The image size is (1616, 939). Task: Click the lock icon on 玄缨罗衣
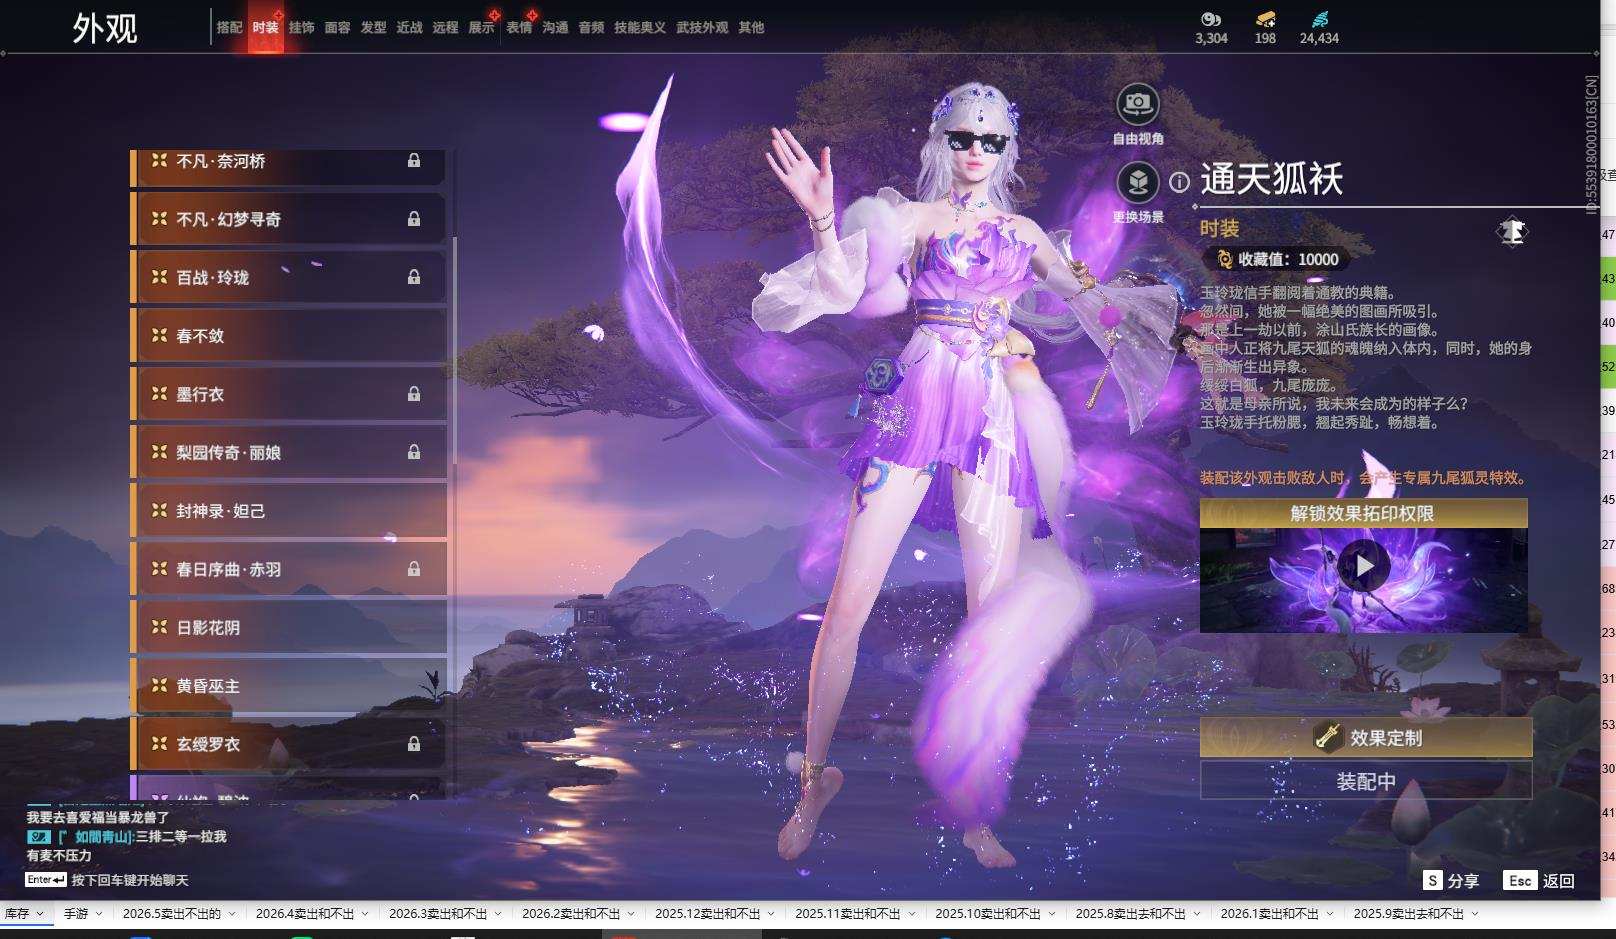(414, 744)
